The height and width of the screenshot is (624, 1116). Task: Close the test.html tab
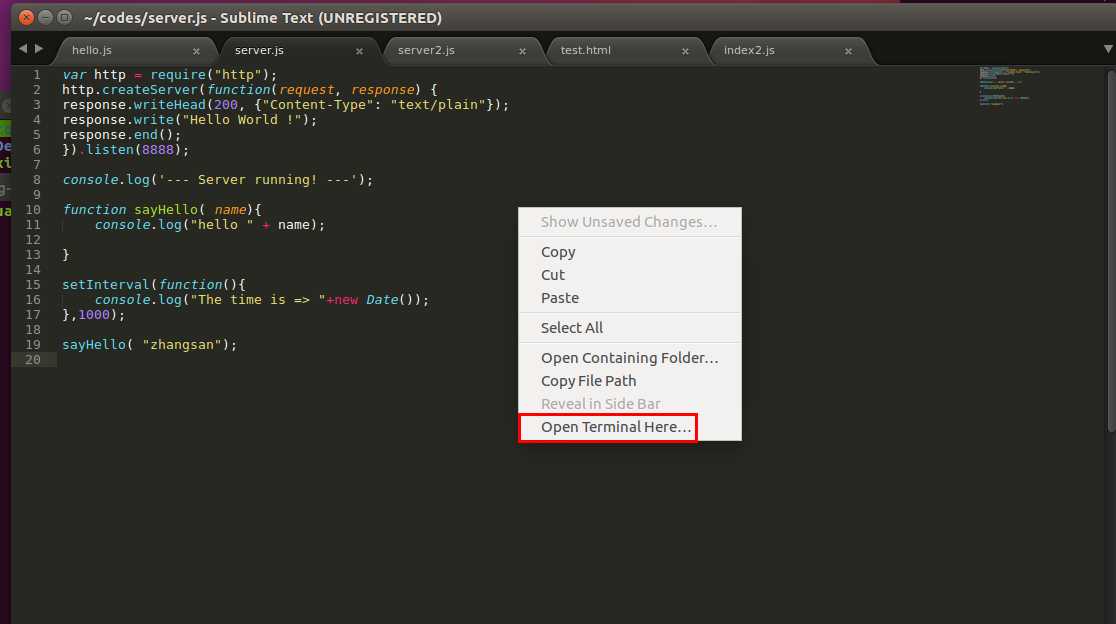coord(685,51)
